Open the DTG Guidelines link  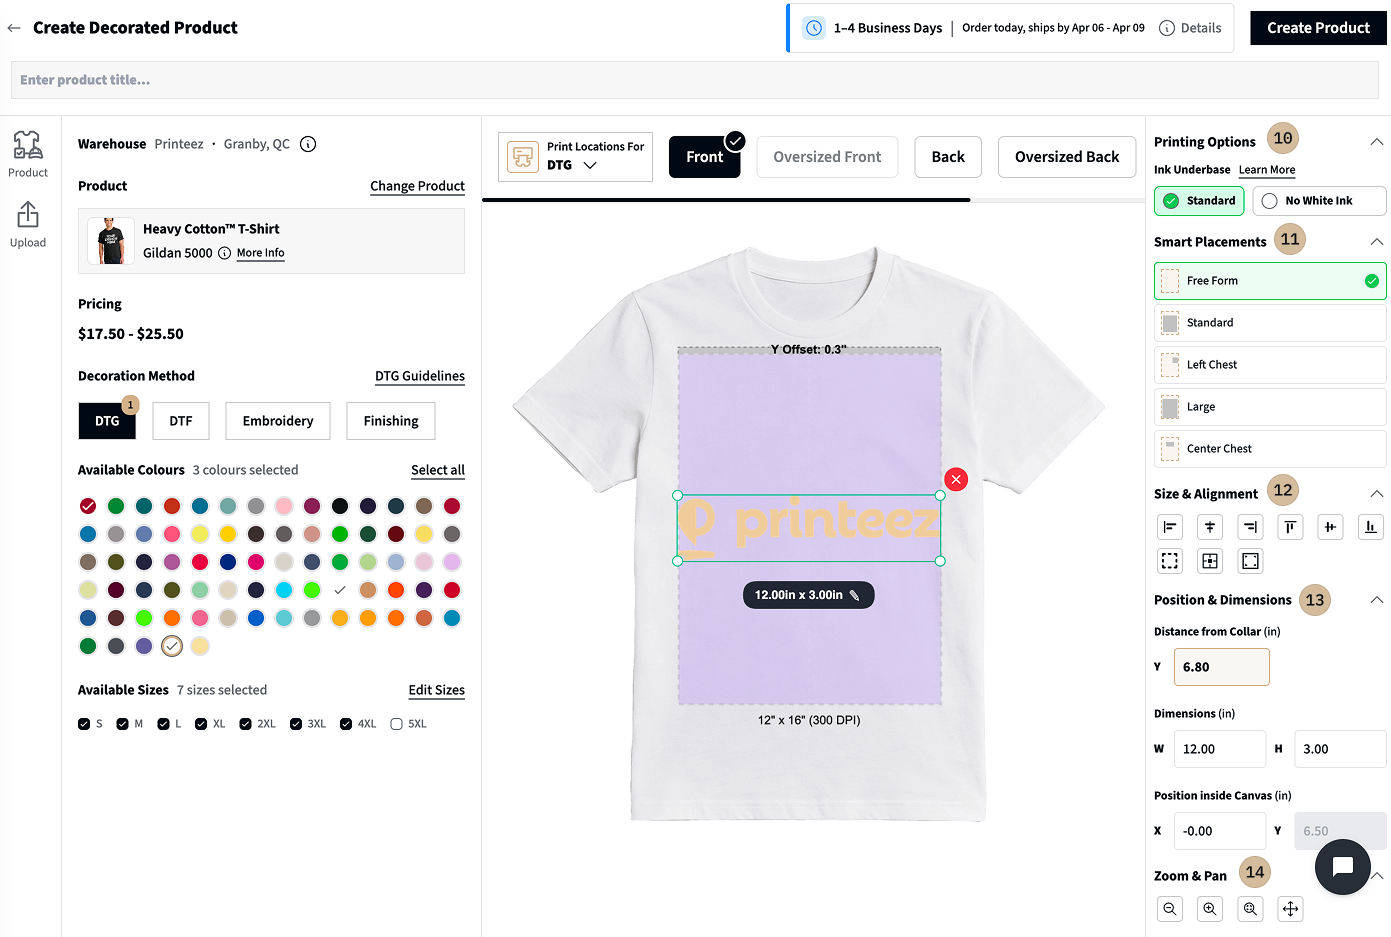click(420, 376)
